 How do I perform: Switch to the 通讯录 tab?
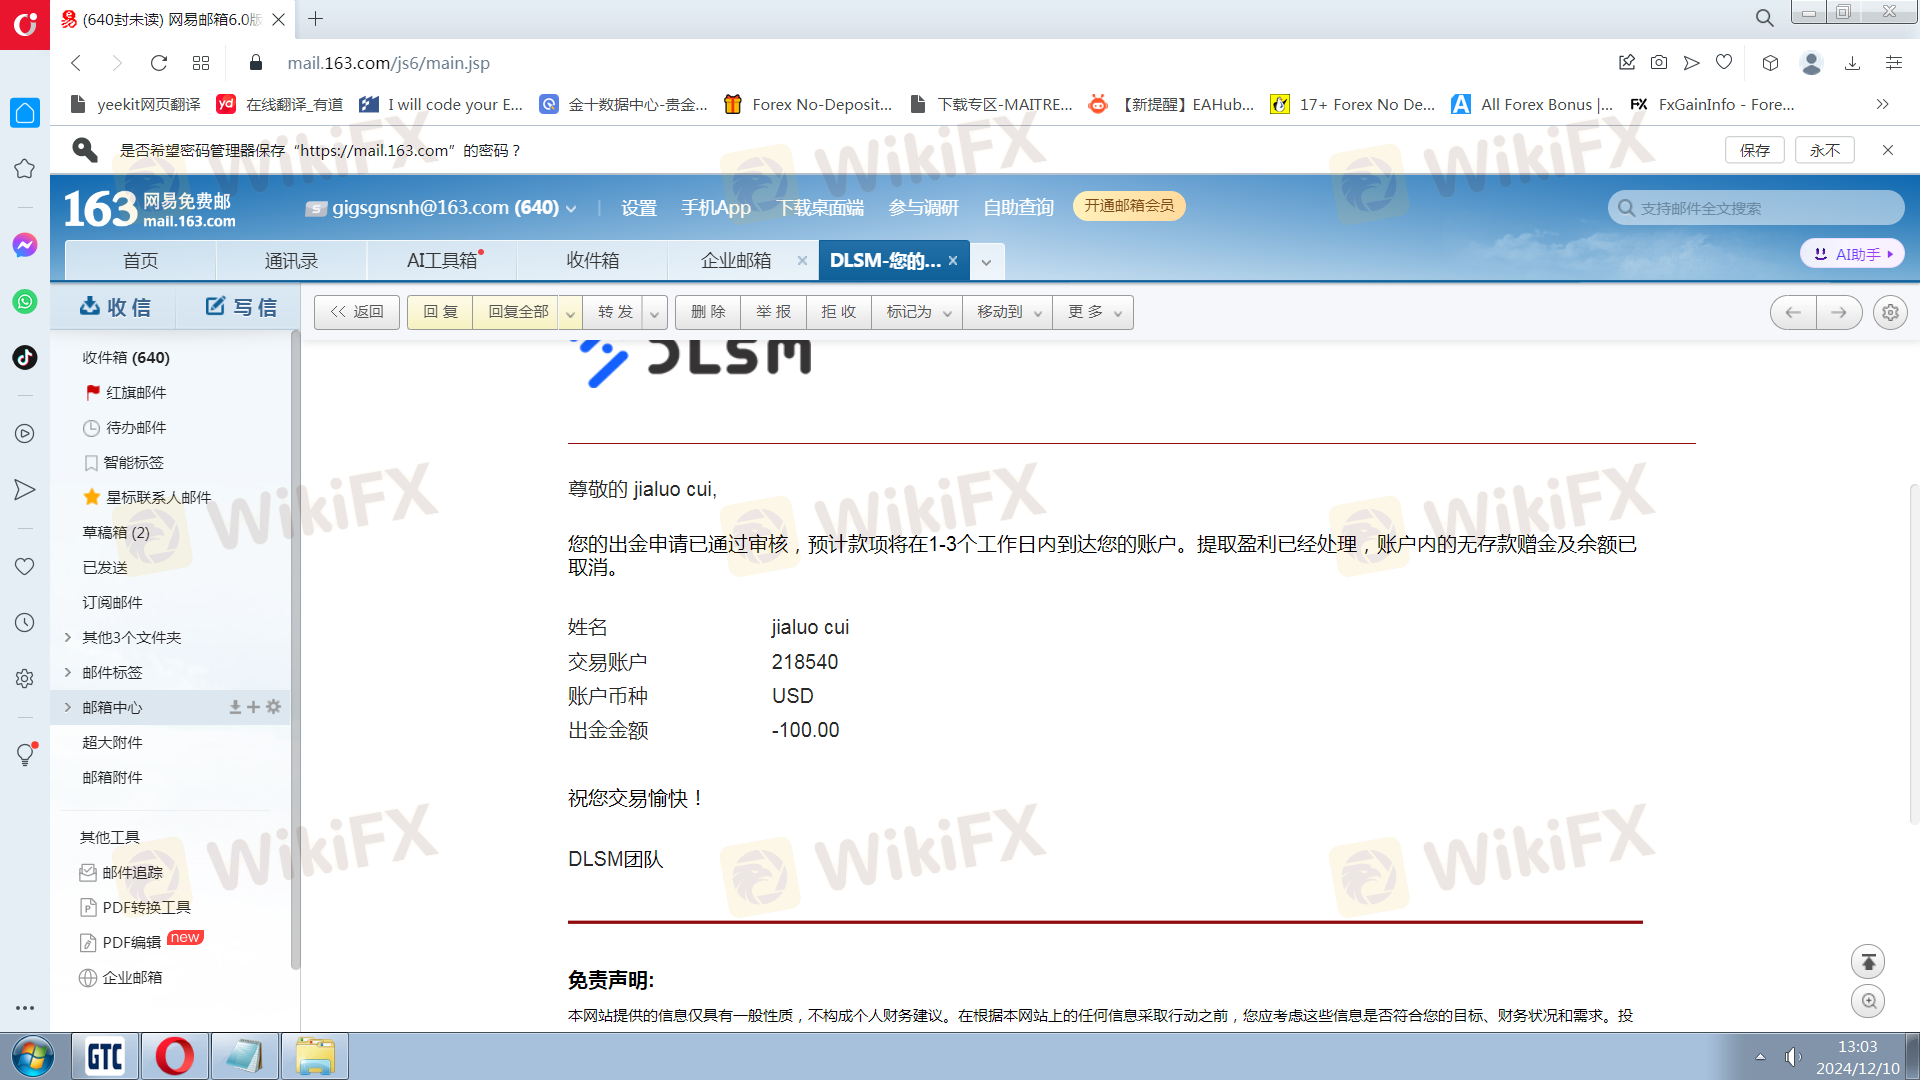(x=291, y=260)
